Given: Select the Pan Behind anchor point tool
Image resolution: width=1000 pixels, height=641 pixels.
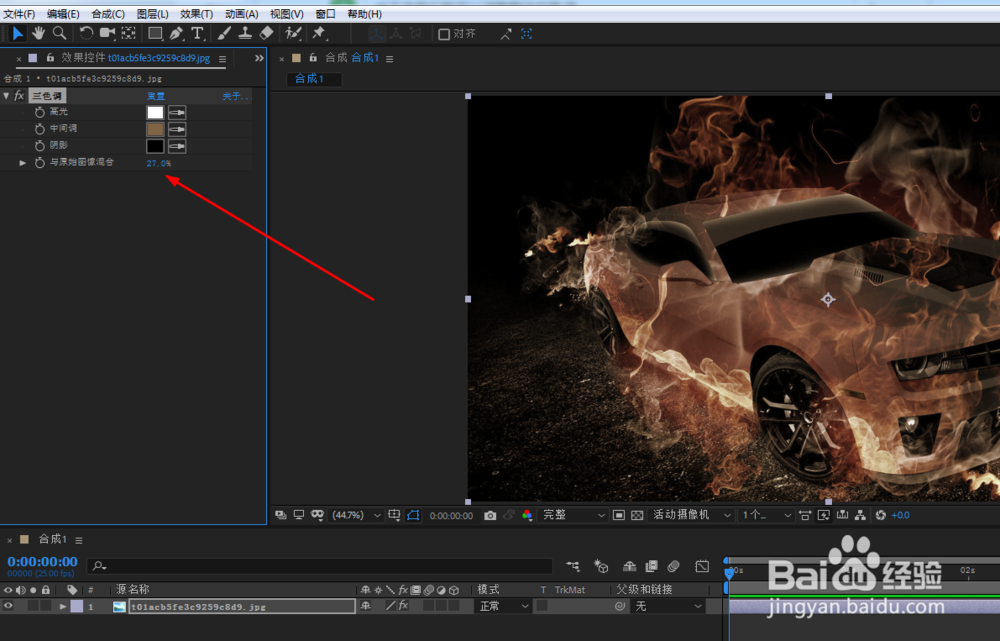Looking at the screenshot, I should click(x=129, y=33).
